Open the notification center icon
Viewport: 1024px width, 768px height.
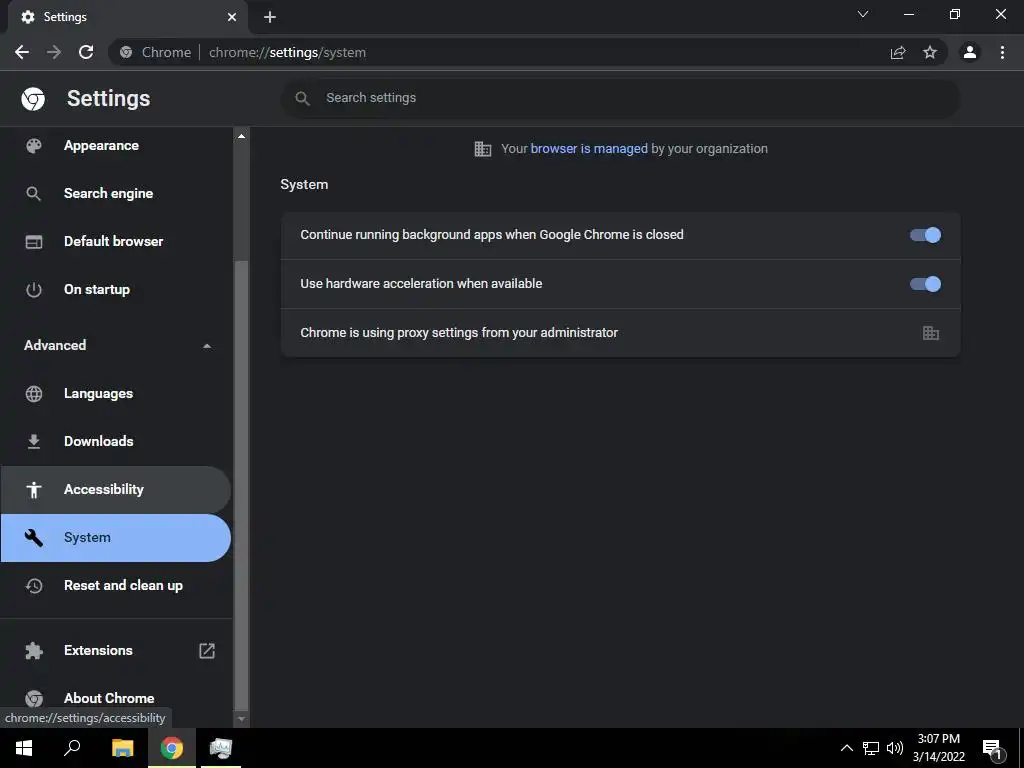(x=993, y=749)
